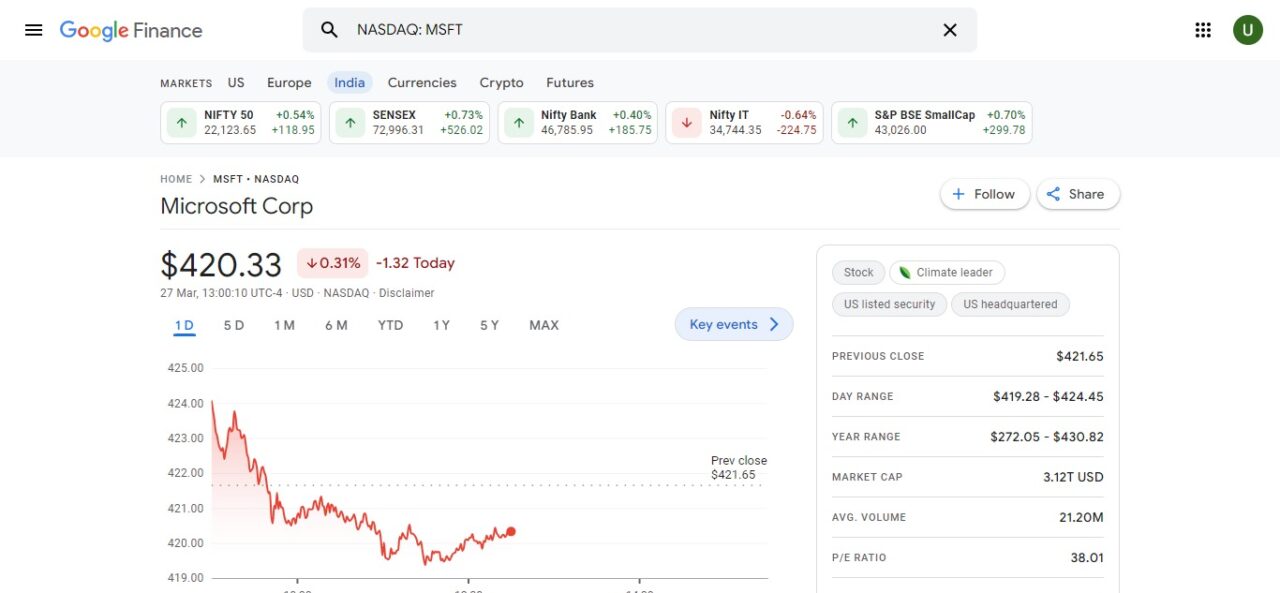The width and height of the screenshot is (1280, 593).
Task: Open the S&P BSE SmallCap card
Action: pos(932,123)
